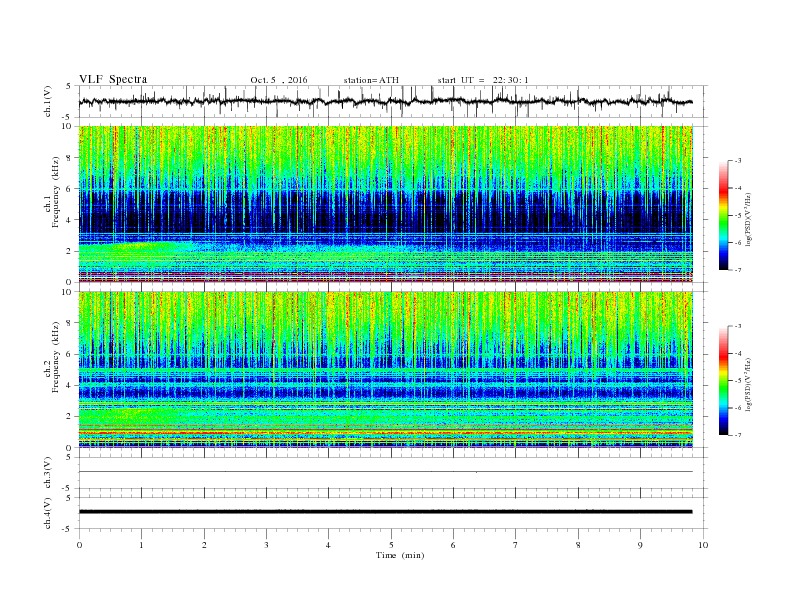Click the time axis tick label "4"
Viewport: 792px width, 612px height.
click(x=328, y=545)
